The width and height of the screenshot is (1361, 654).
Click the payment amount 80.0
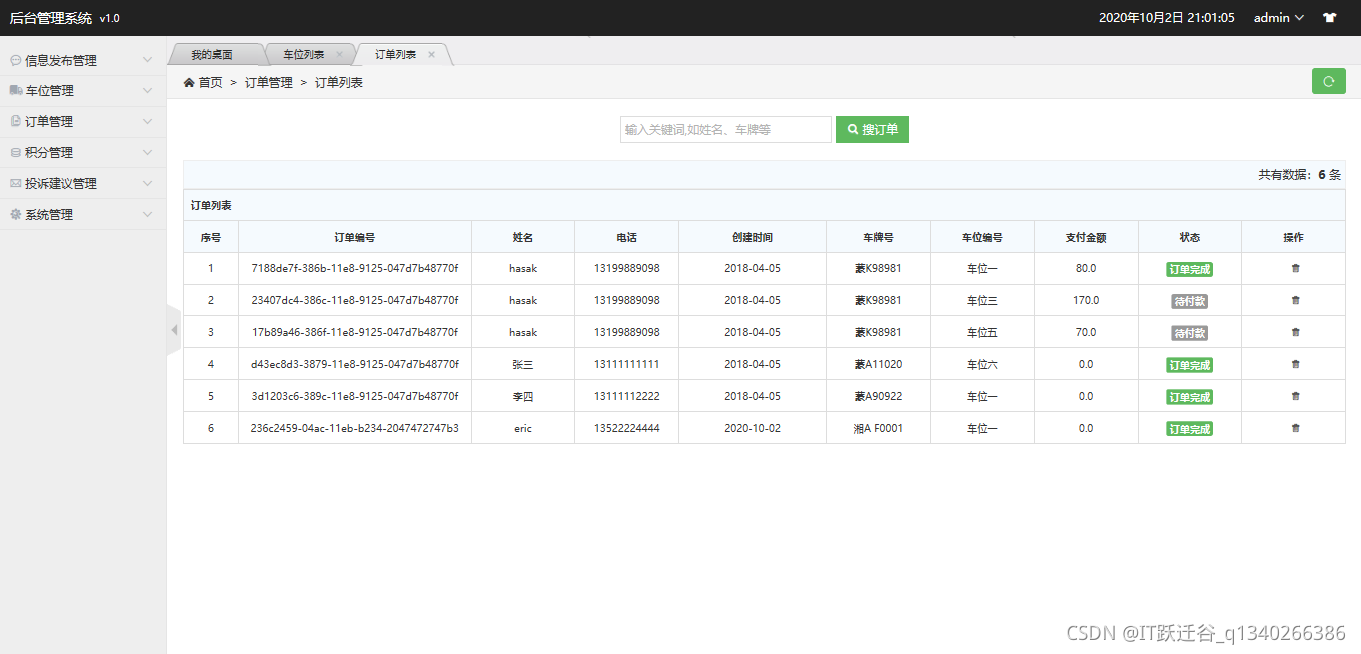(1086, 268)
